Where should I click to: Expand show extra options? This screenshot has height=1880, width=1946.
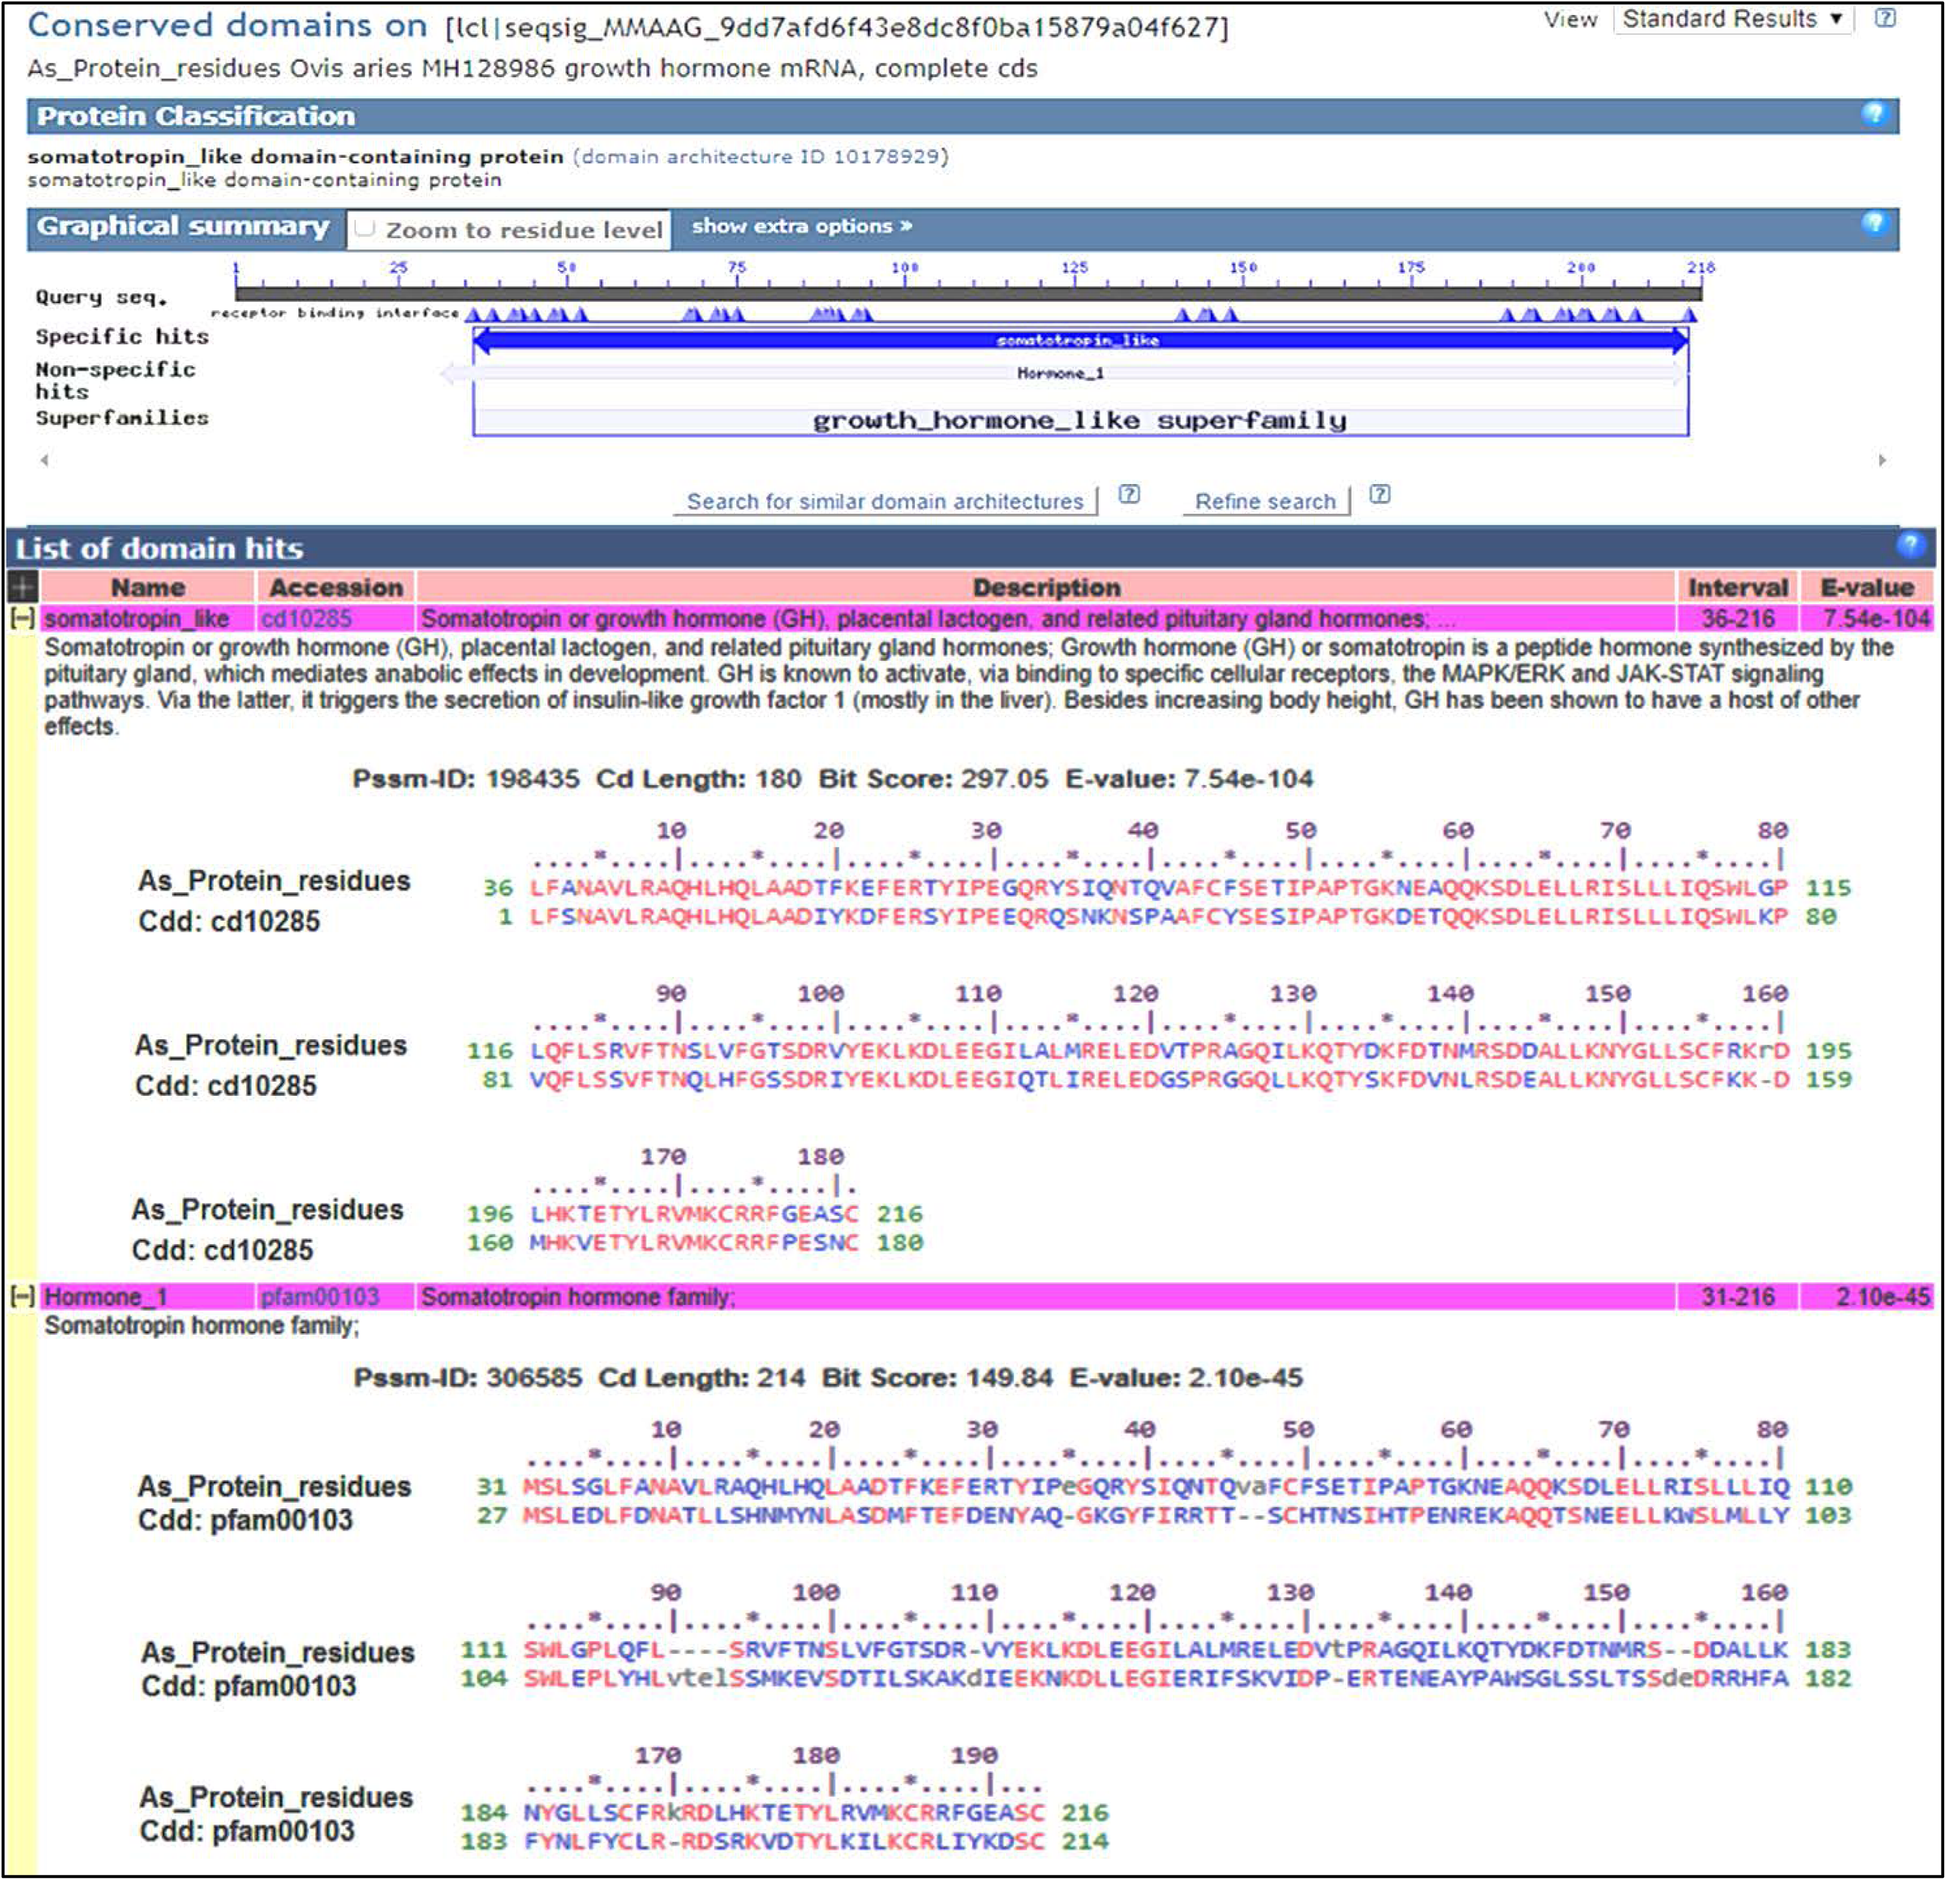802,226
